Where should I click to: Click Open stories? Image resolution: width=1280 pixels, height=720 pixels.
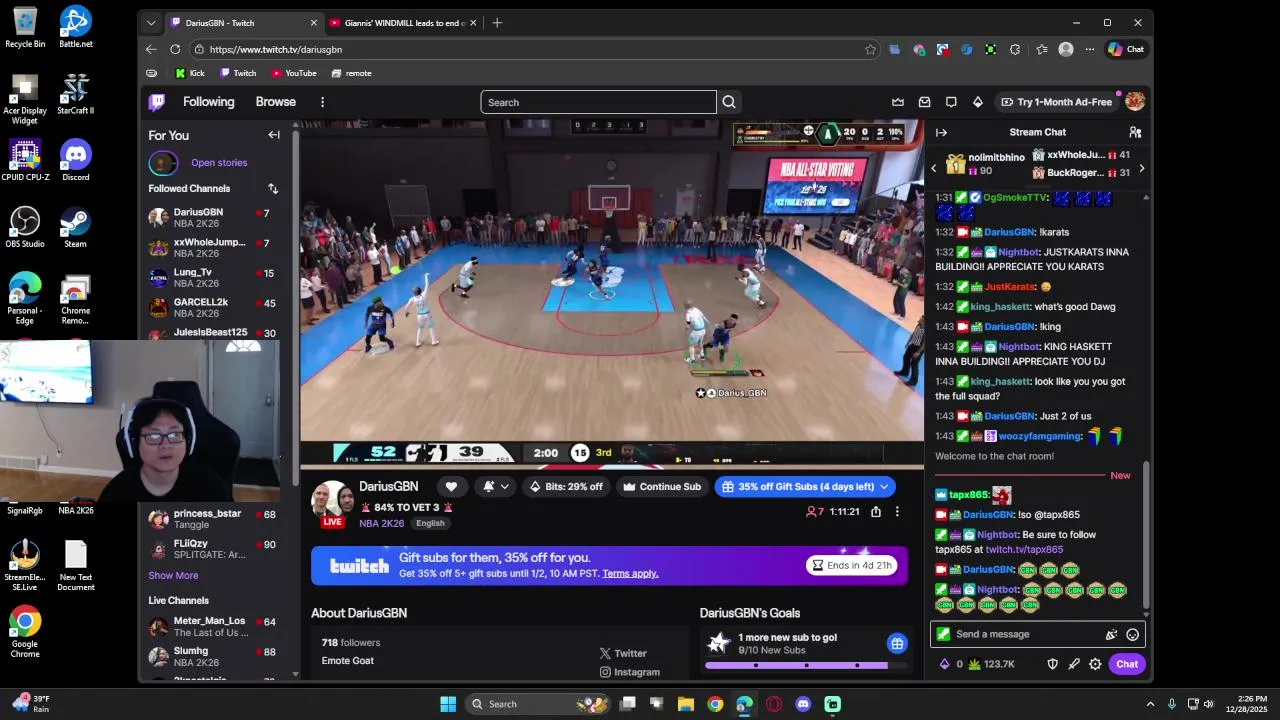click(x=219, y=163)
